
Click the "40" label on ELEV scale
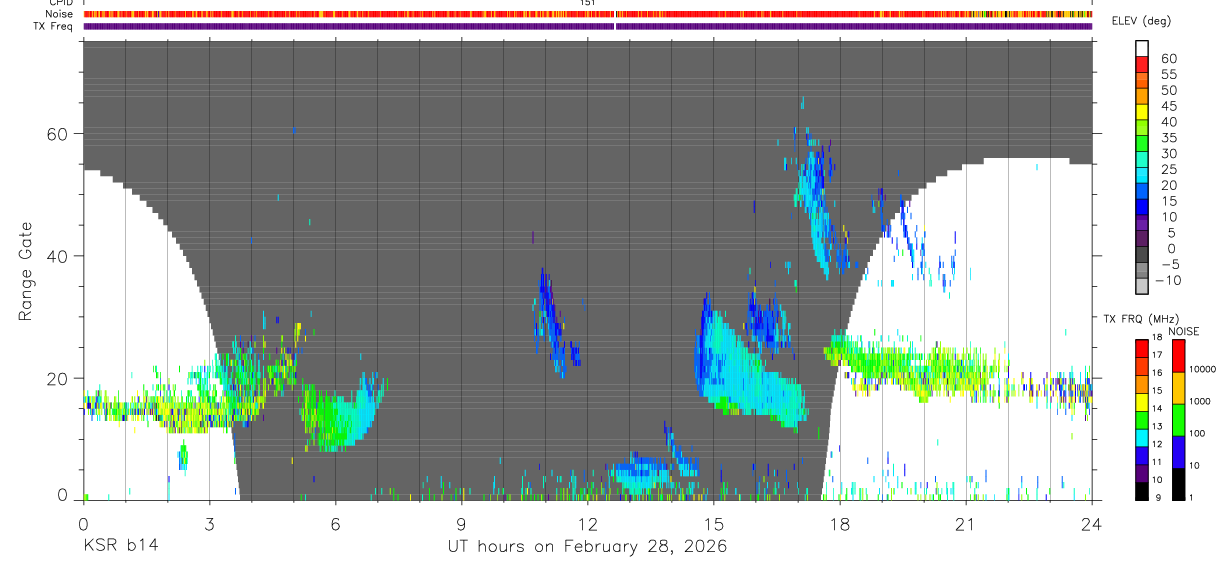coord(1168,122)
